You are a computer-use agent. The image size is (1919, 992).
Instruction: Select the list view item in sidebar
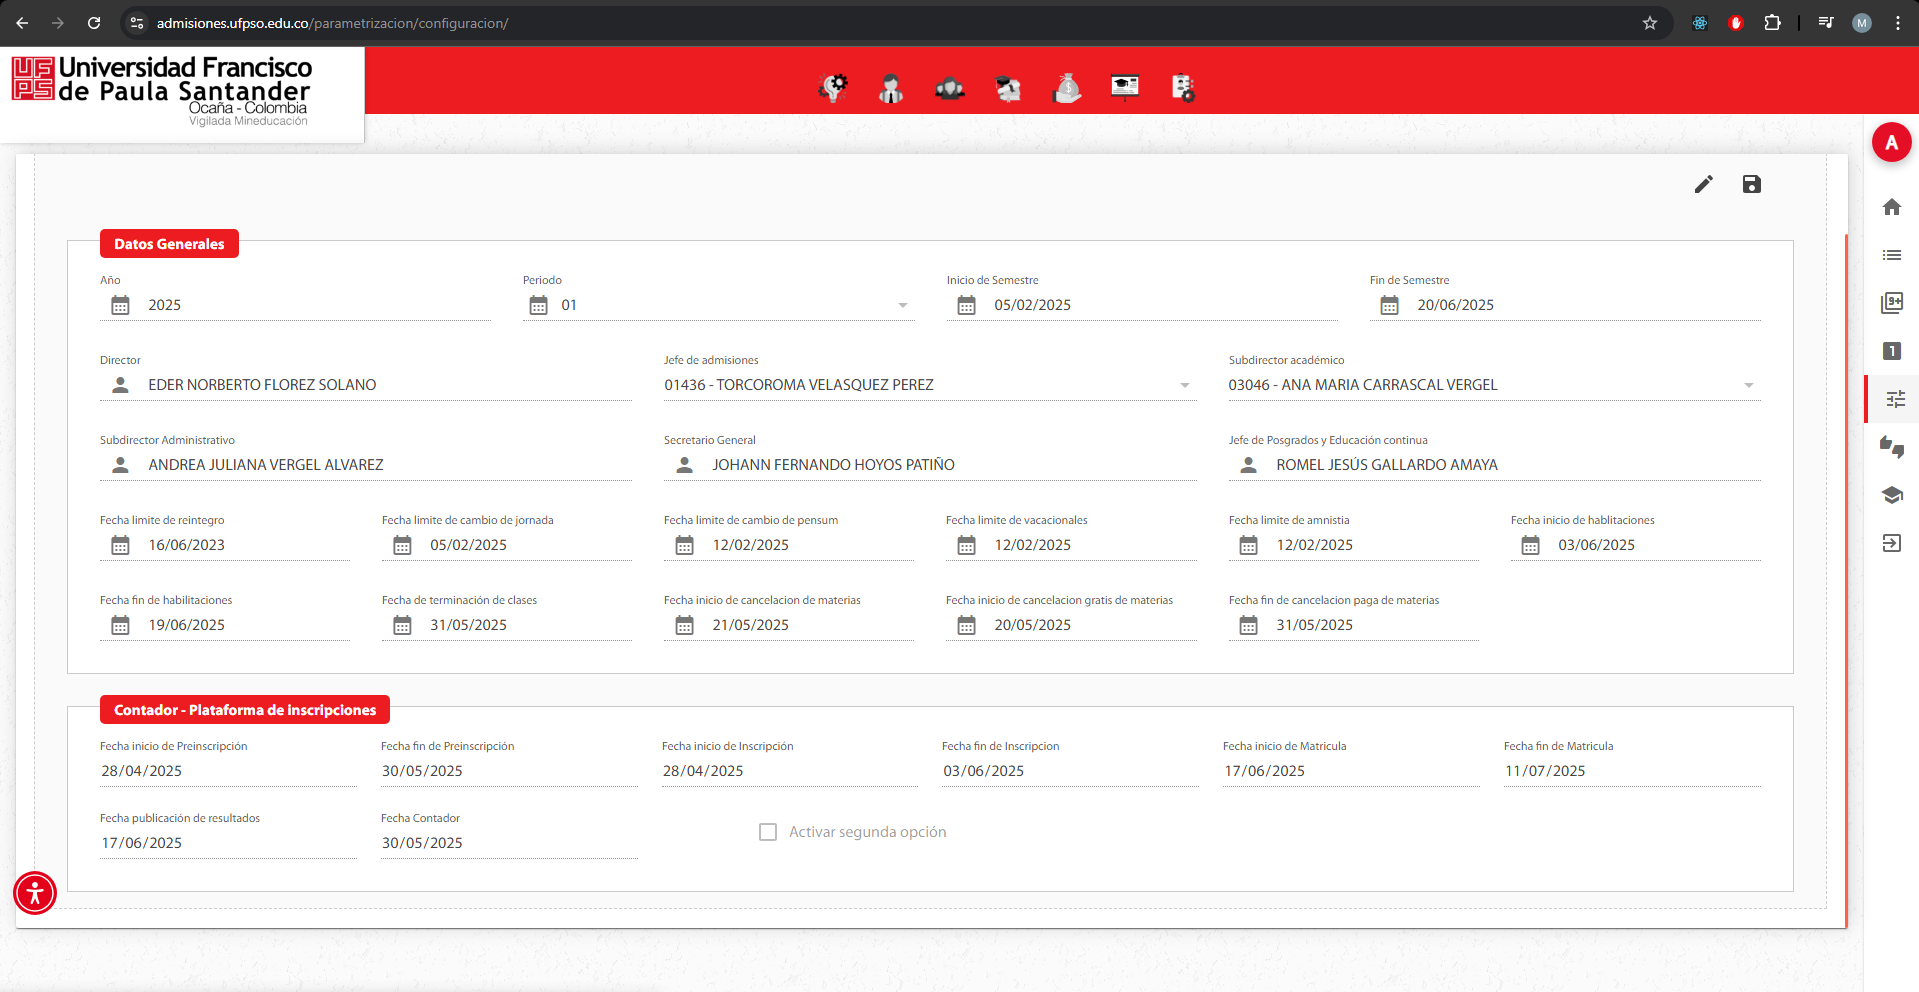[x=1891, y=255]
